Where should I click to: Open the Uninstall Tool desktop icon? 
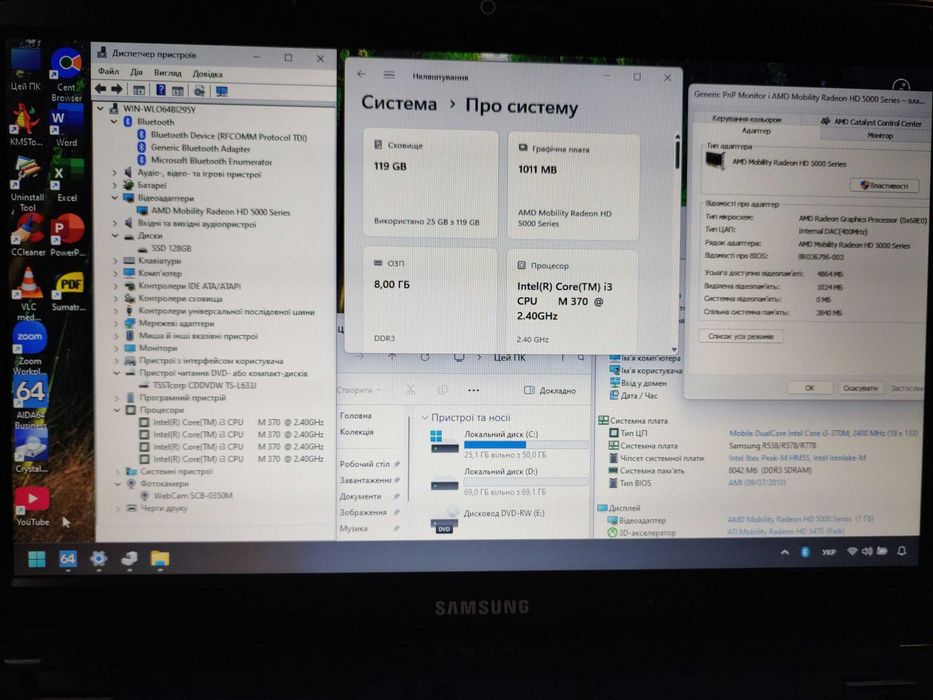[x=27, y=185]
